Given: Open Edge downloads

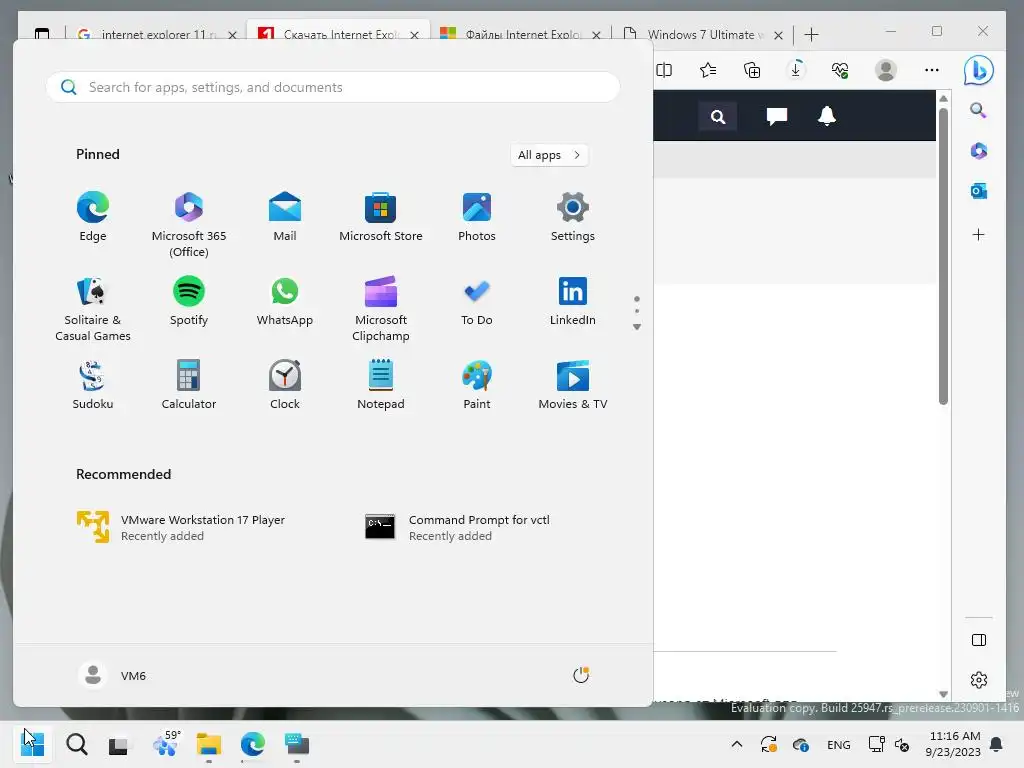Looking at the screenshot, I should point(796,70).
